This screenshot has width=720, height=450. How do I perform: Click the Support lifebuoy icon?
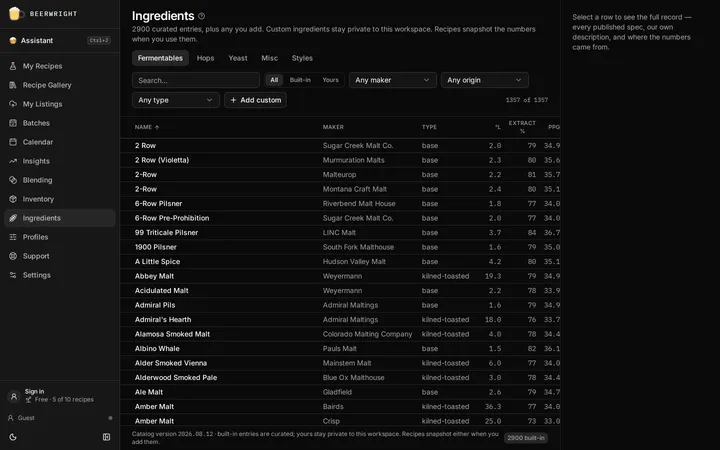coord(13,256)
